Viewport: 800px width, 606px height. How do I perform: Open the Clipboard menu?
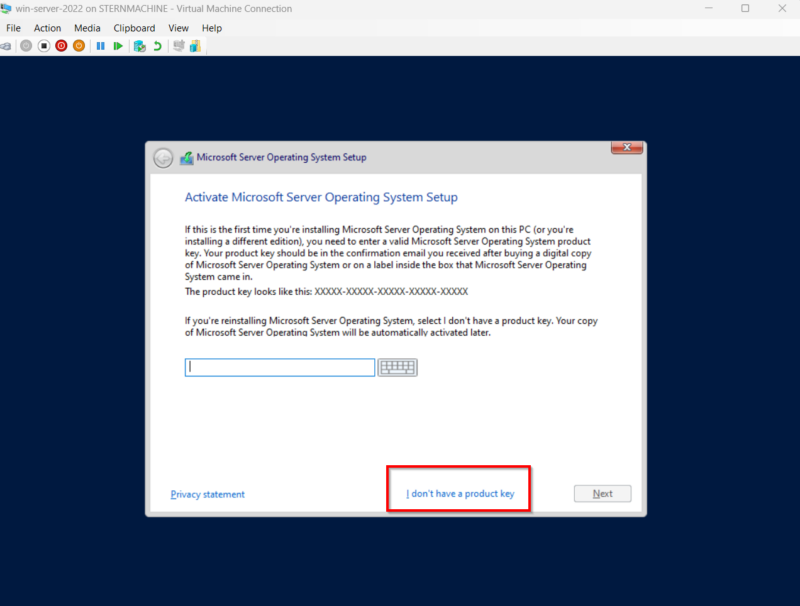tap(134, 28)
